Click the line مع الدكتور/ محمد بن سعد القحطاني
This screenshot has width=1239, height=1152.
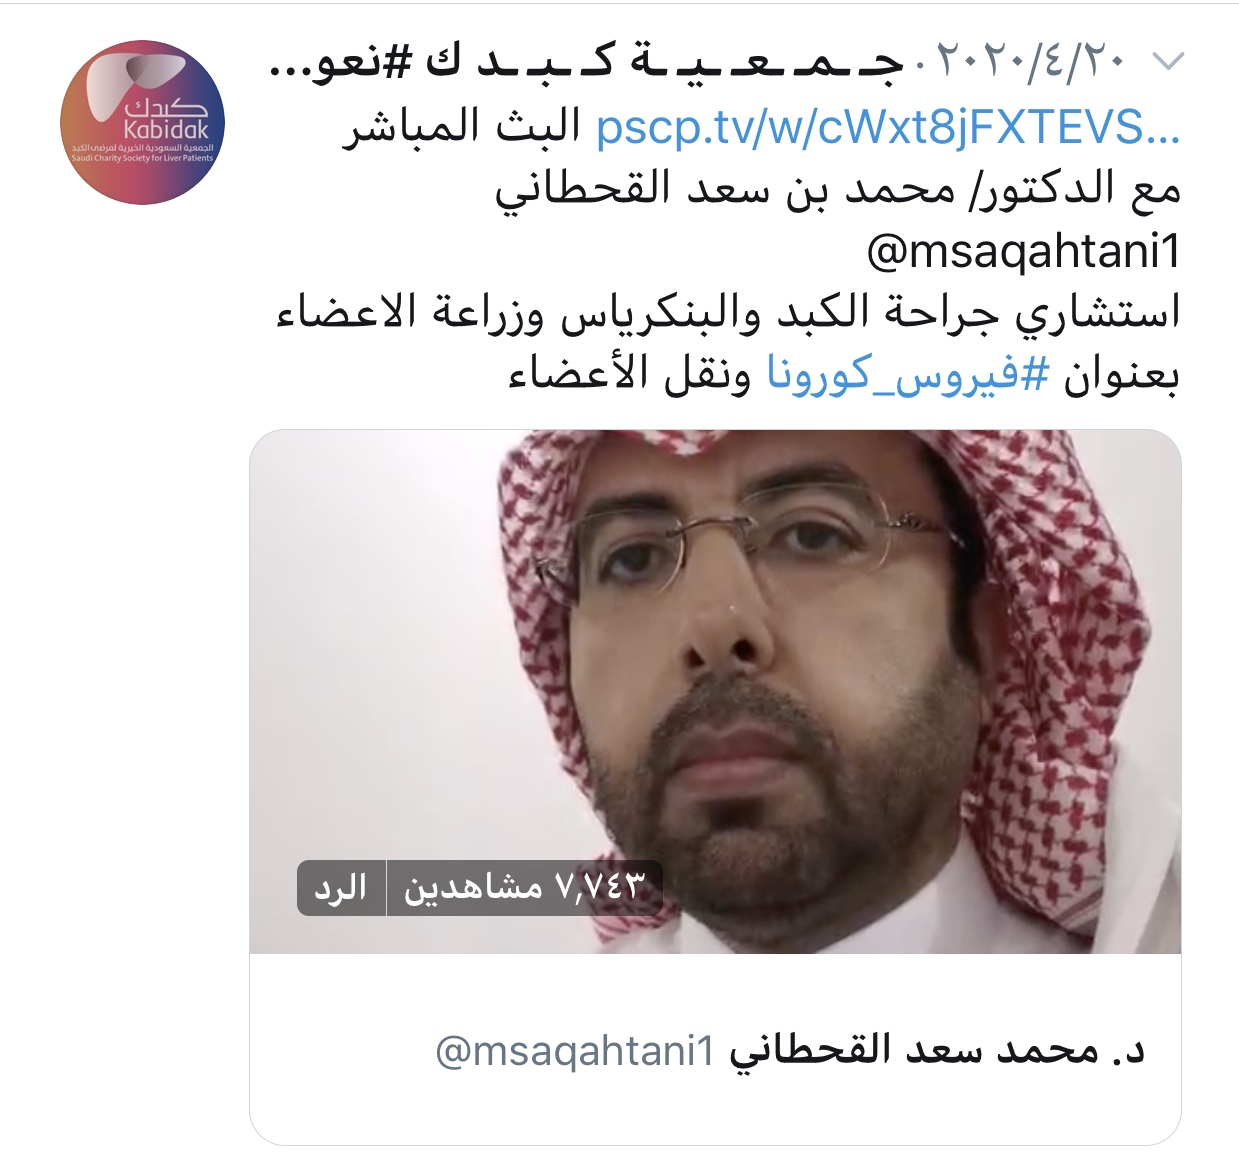click(838, 190)
